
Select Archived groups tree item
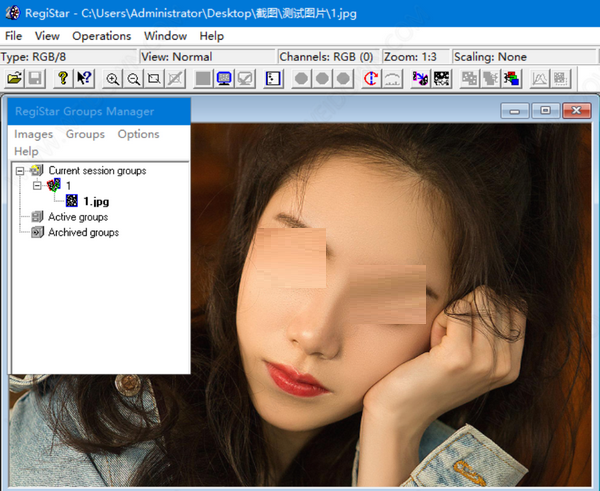click(x=83, y=232)
